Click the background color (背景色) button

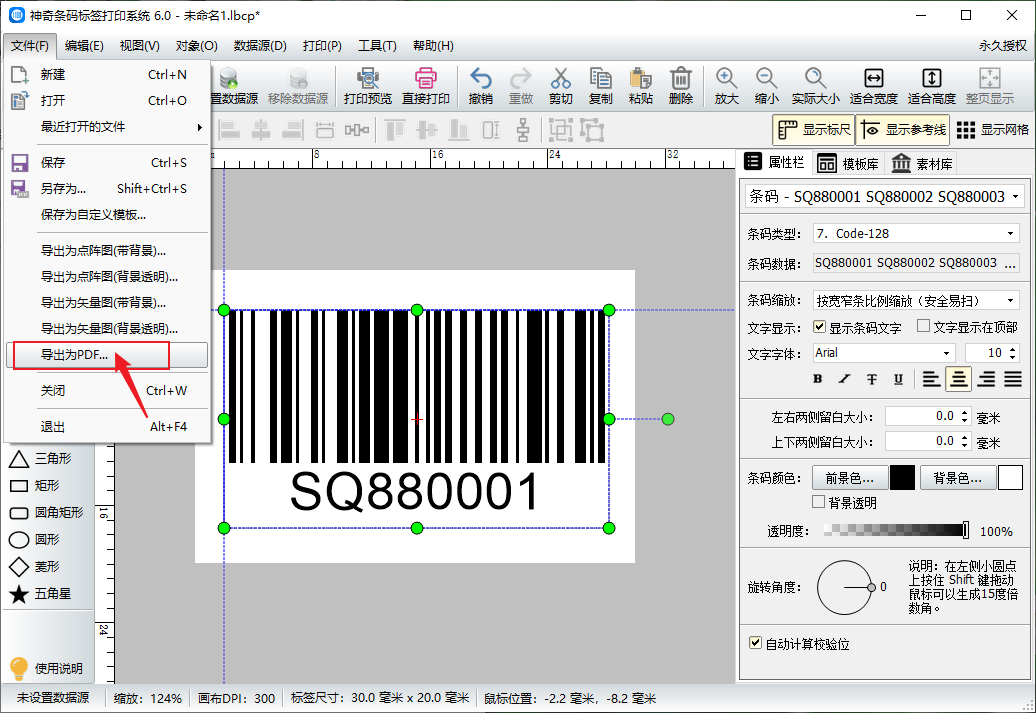tap(957, 478)
